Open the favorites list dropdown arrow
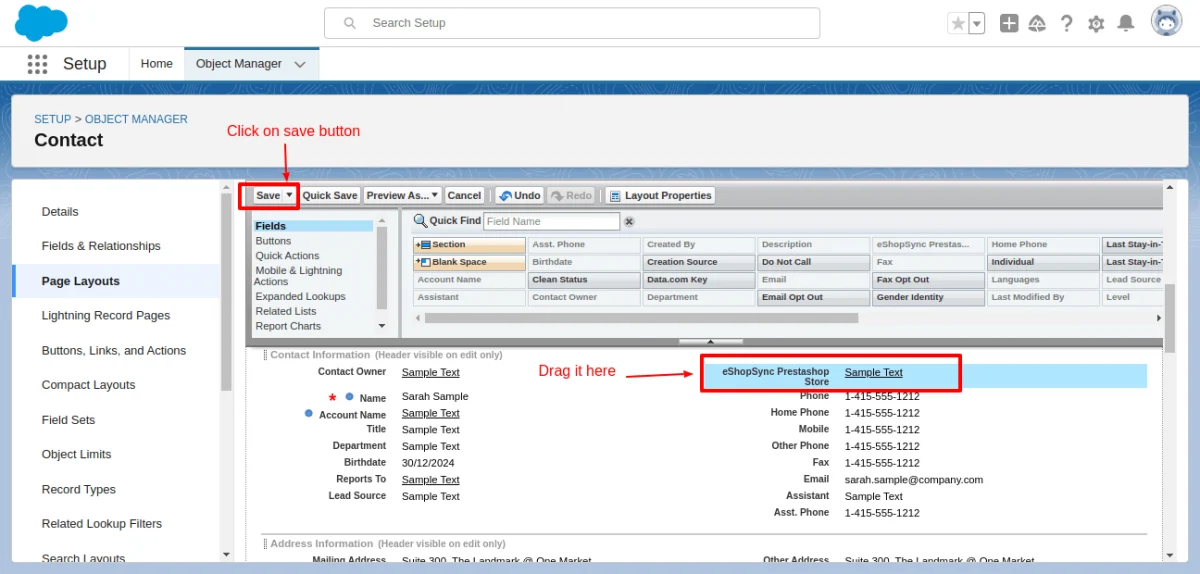Image resolution: width=1200 pixels, height=574 pixels. pos(977,23)
